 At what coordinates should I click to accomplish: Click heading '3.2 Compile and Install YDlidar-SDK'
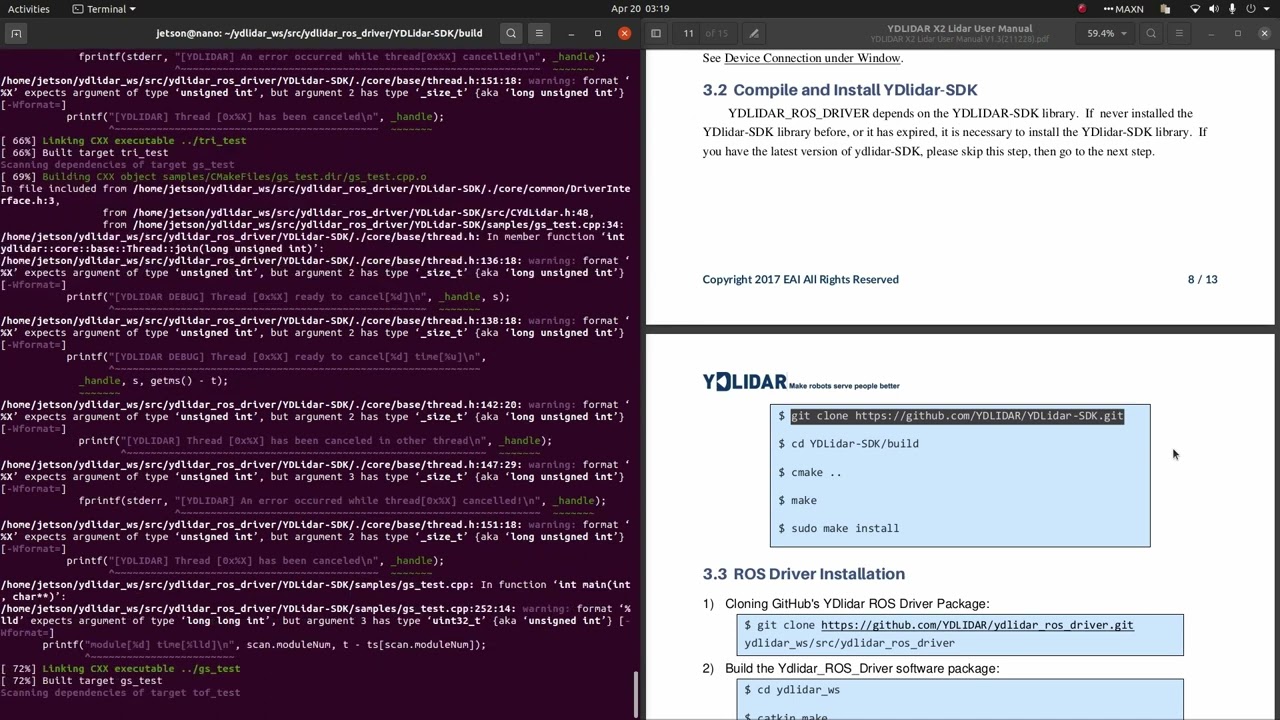(840, 90)
